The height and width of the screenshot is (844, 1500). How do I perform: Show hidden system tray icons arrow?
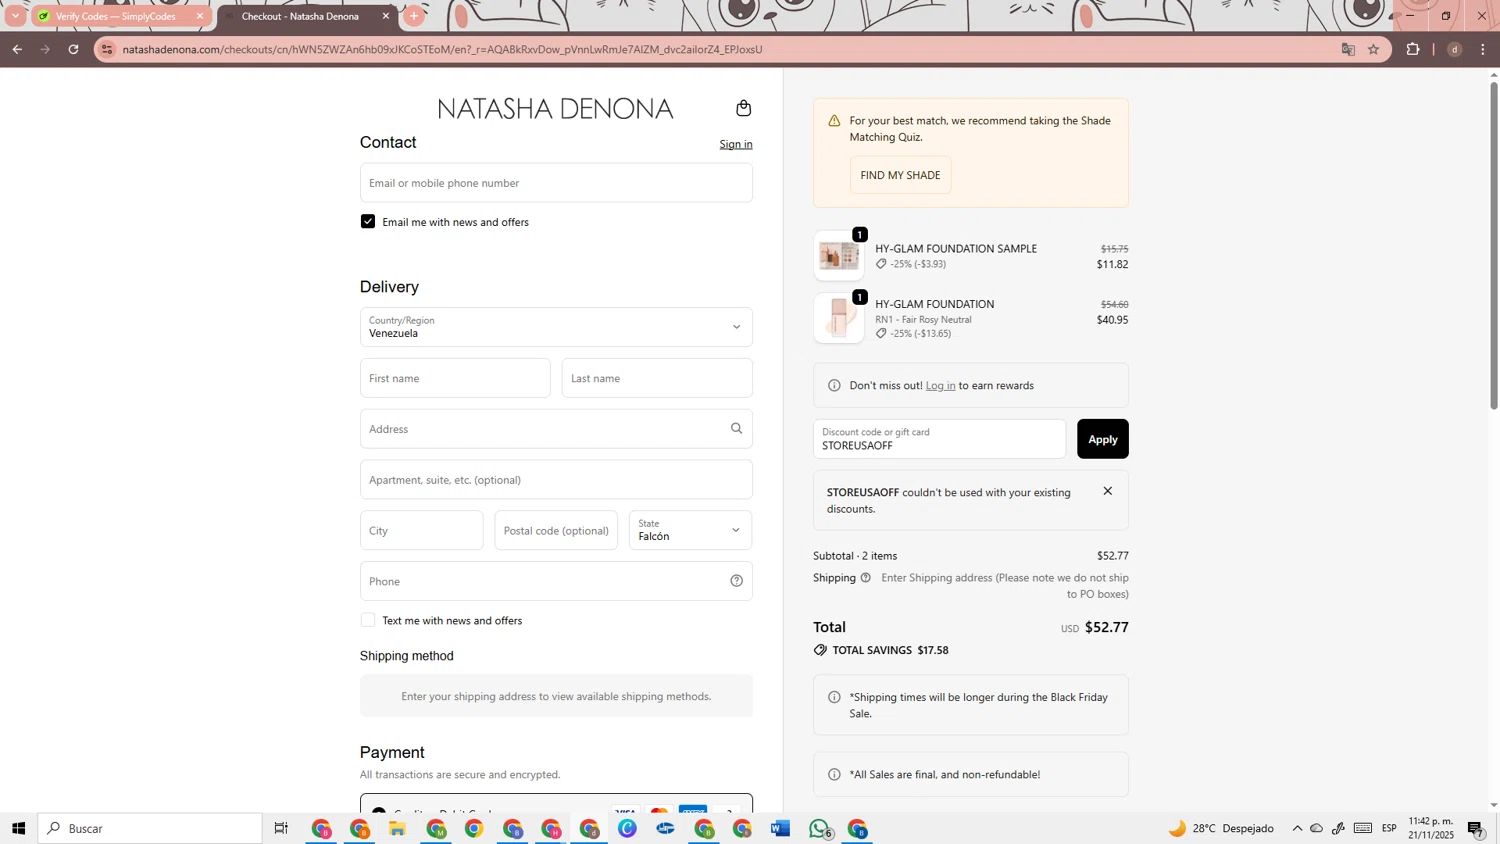pyautogui.click(x=1297, y=829)
